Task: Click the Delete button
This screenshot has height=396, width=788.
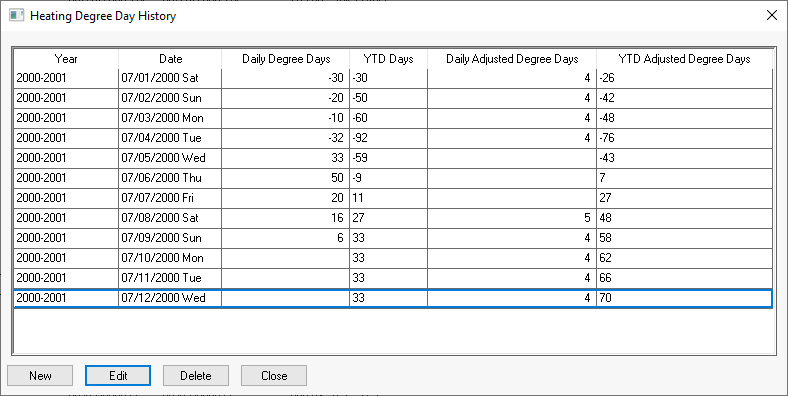Action: tap(196, 375)
